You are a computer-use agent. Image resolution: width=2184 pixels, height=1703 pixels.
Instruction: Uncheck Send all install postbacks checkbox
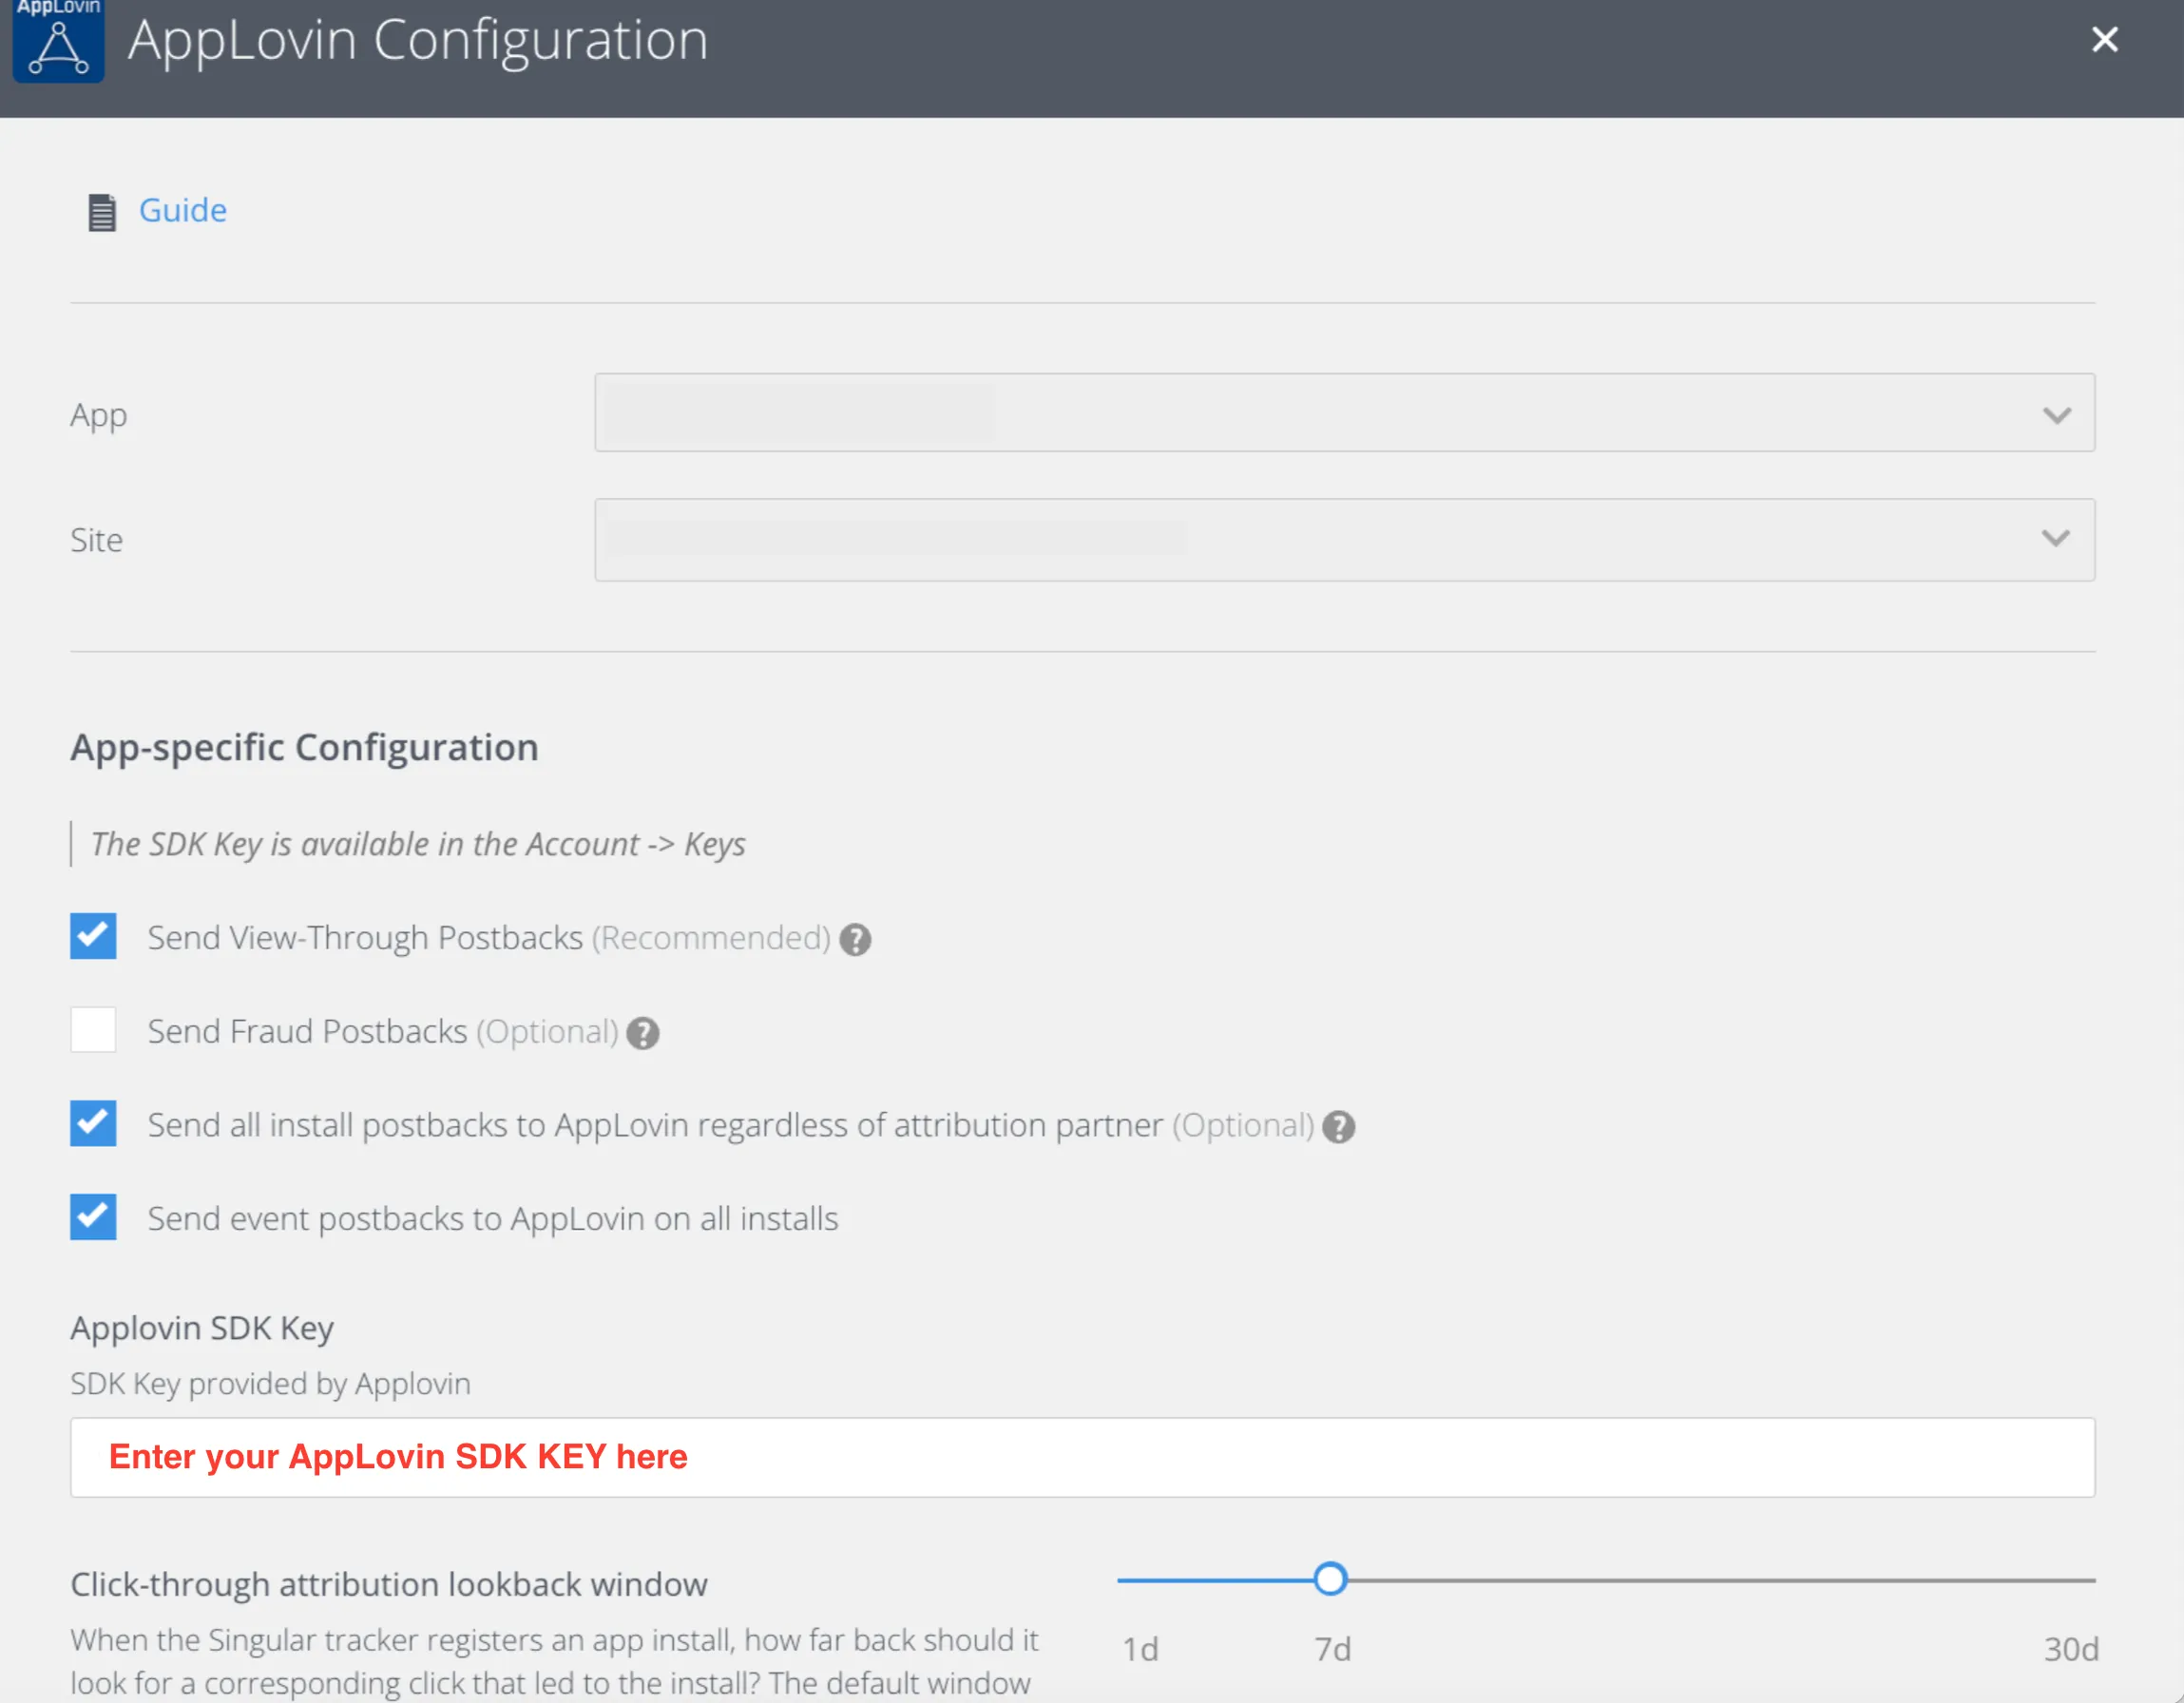coord(93,1124)
